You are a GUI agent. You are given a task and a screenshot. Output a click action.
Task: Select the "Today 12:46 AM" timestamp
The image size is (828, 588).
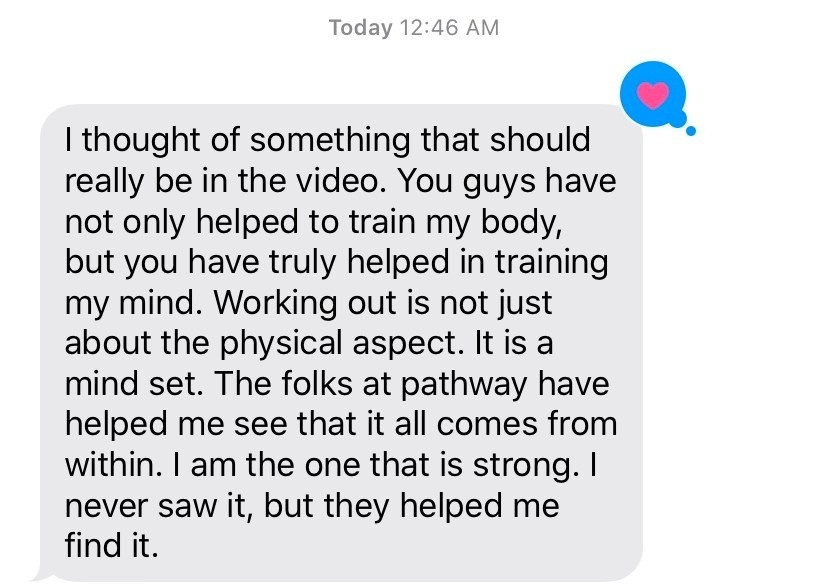point(413,27)
